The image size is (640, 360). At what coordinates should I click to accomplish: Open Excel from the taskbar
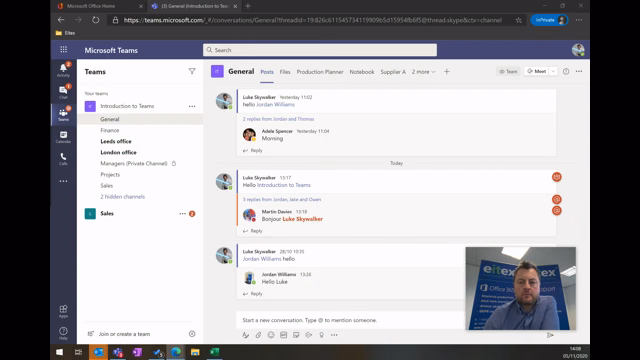pyautogui.click(x=215, y=352)
